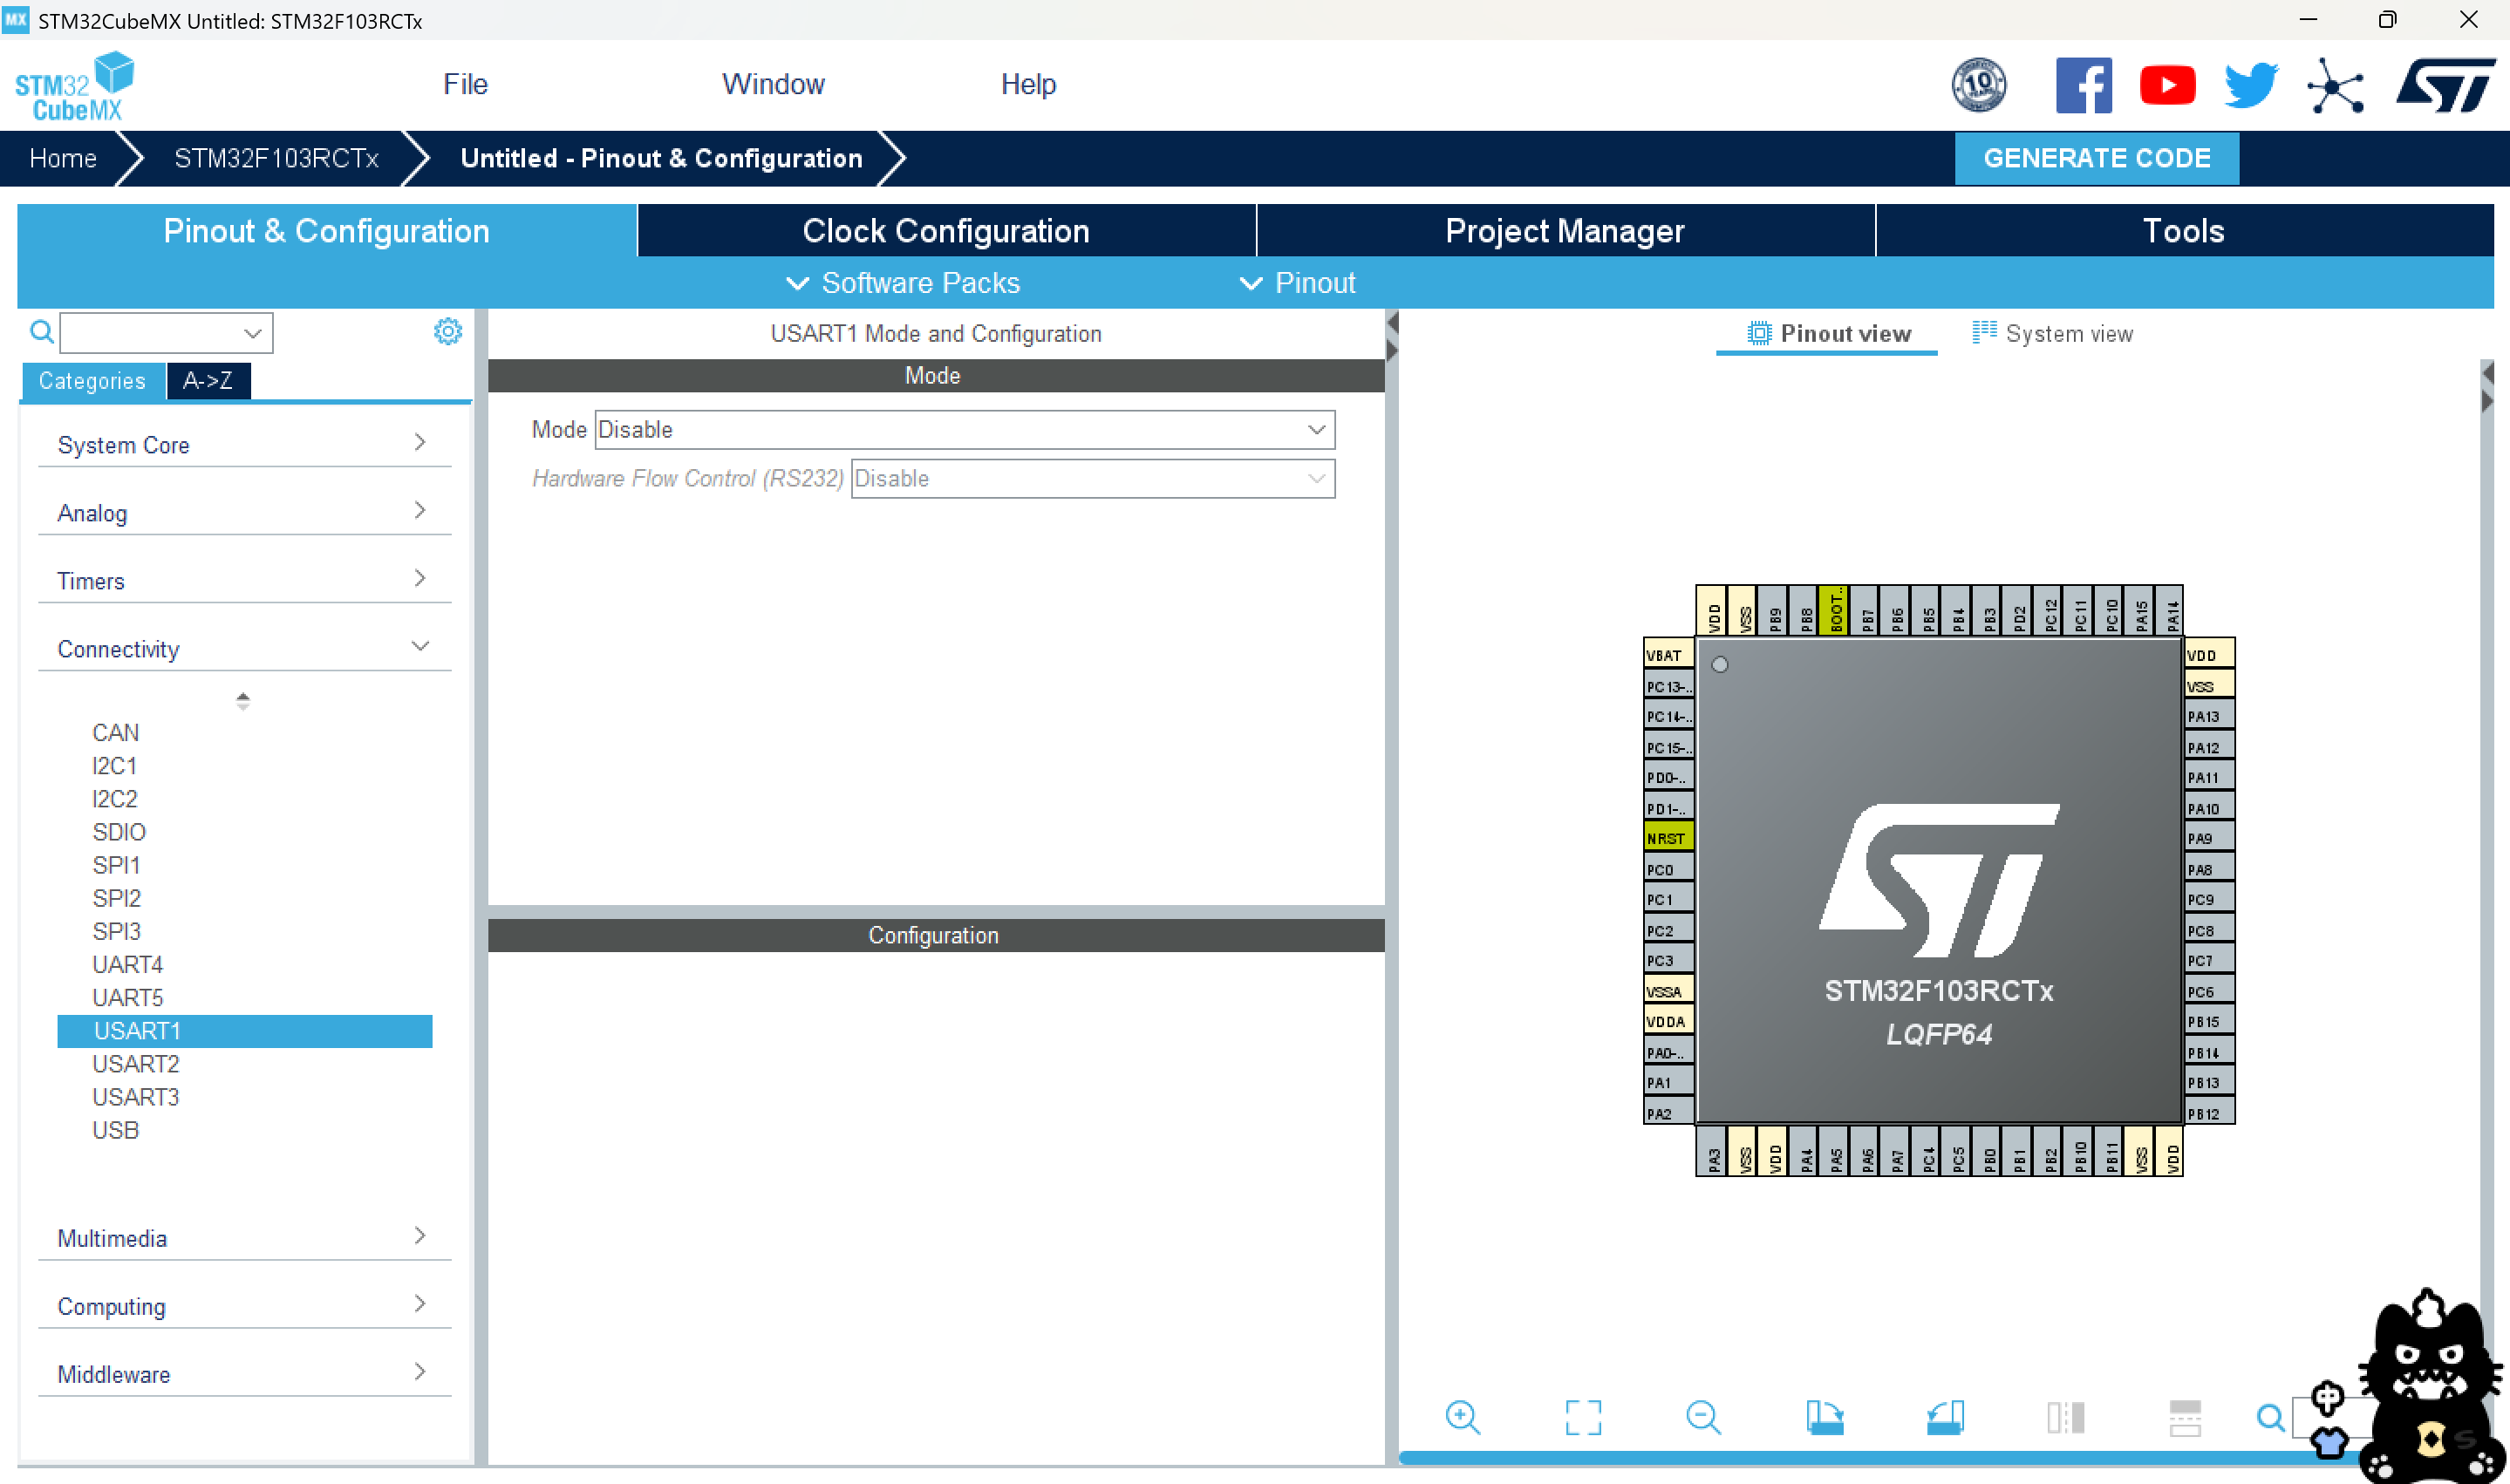Switch to Clock Configuration tab
Image resolution: width=2510 pixels, height=1484 pixels.
tap(946, 231)
